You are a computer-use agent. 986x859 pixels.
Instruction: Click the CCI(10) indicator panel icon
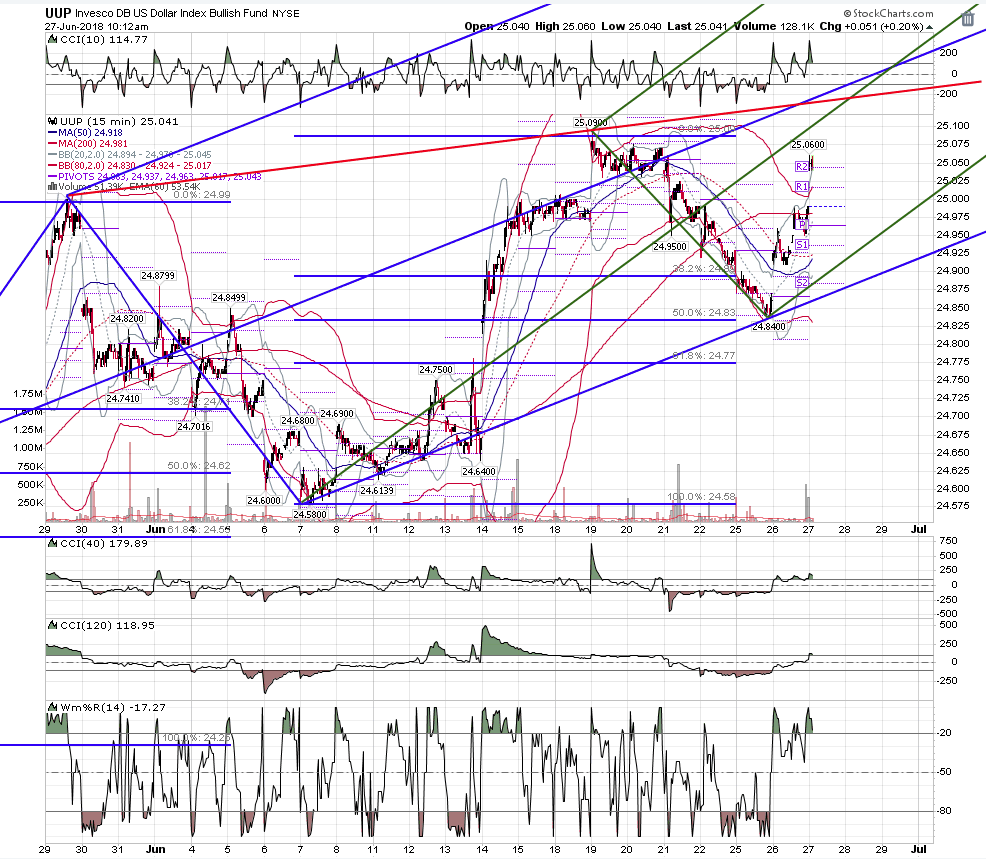[x=53, y=40]
